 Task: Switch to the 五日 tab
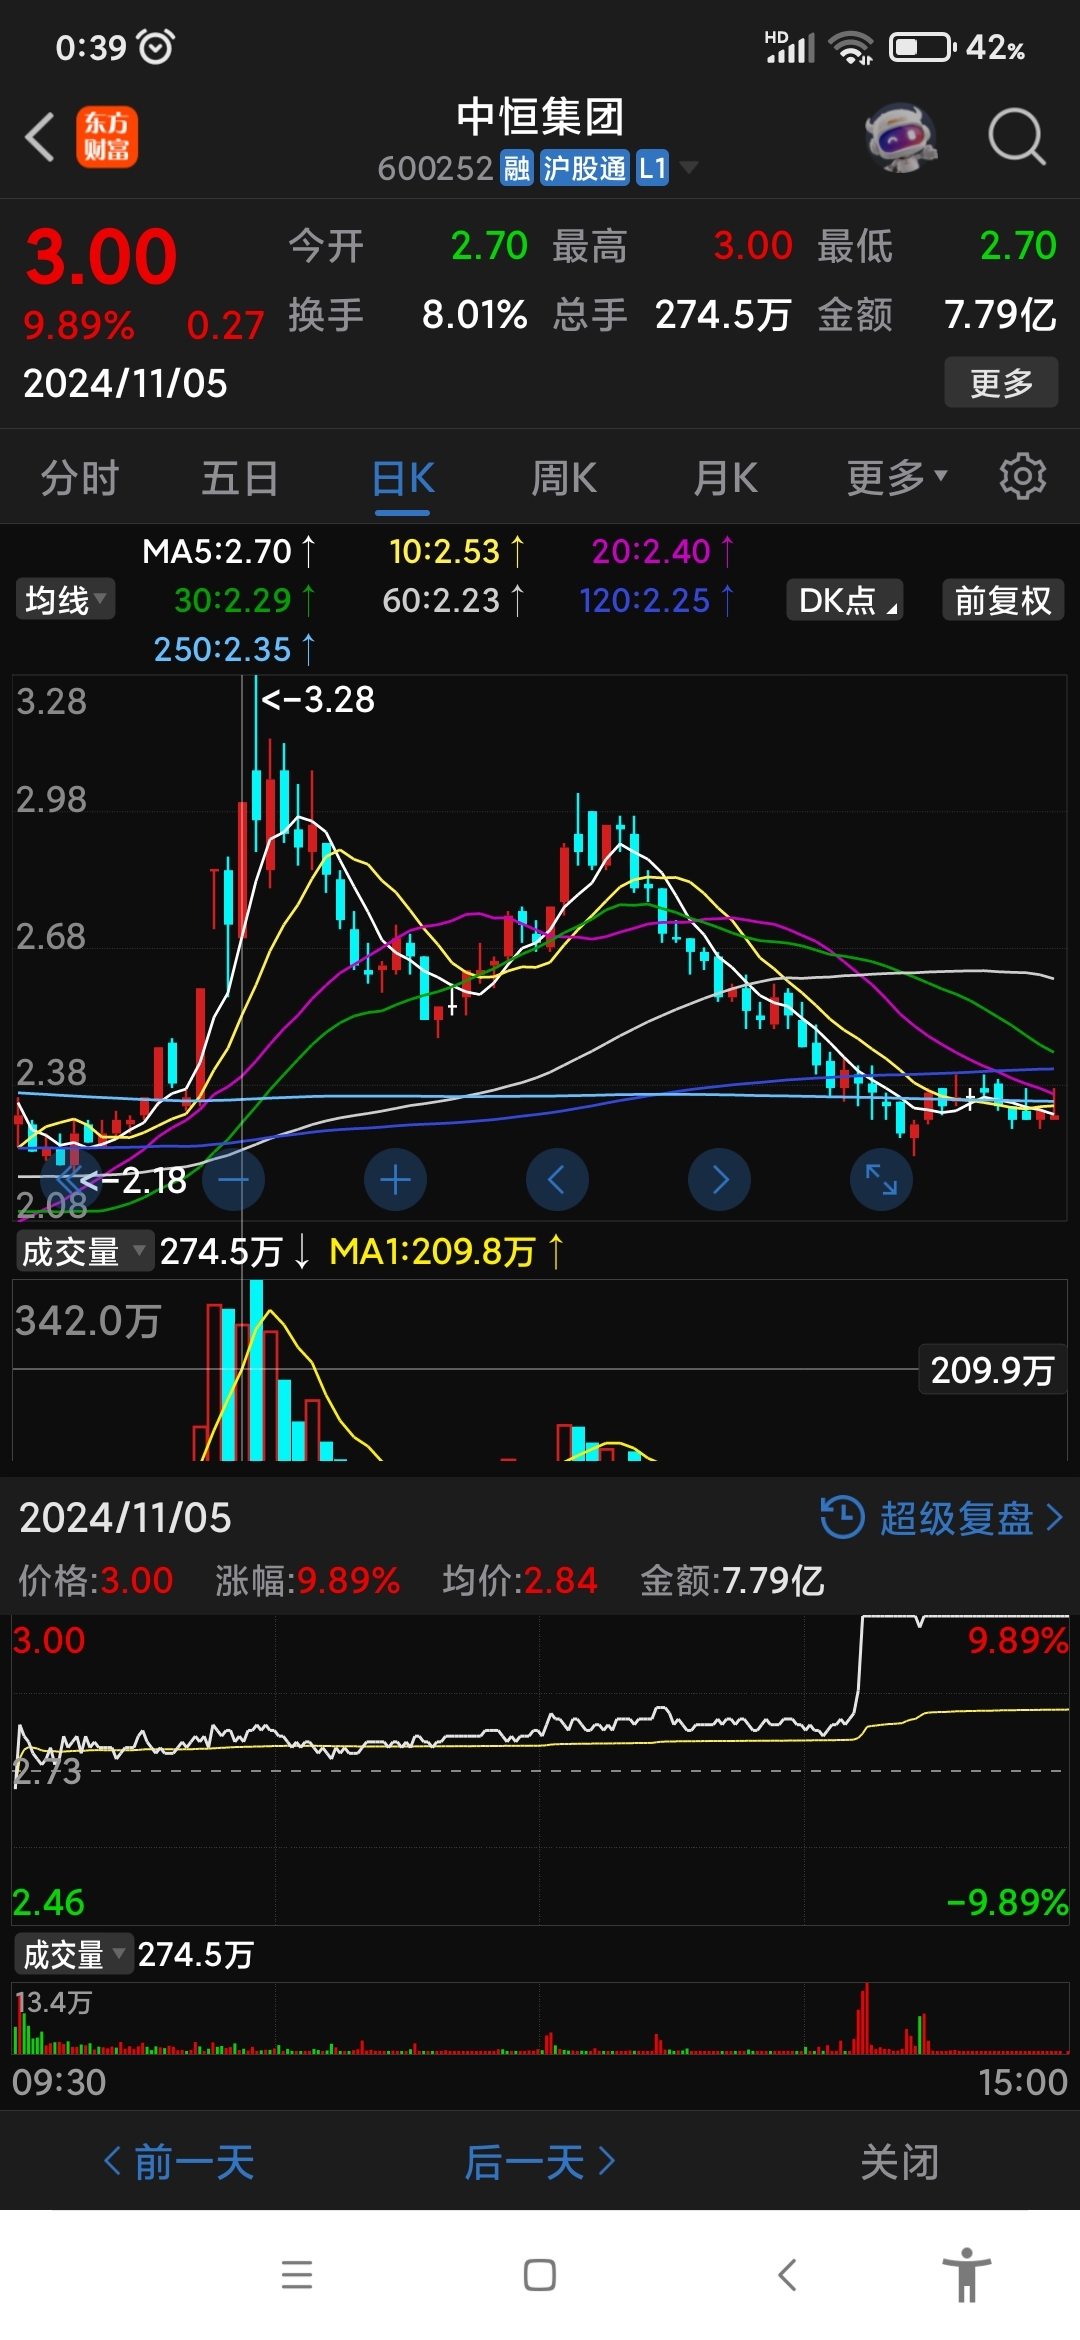[240, 478]
